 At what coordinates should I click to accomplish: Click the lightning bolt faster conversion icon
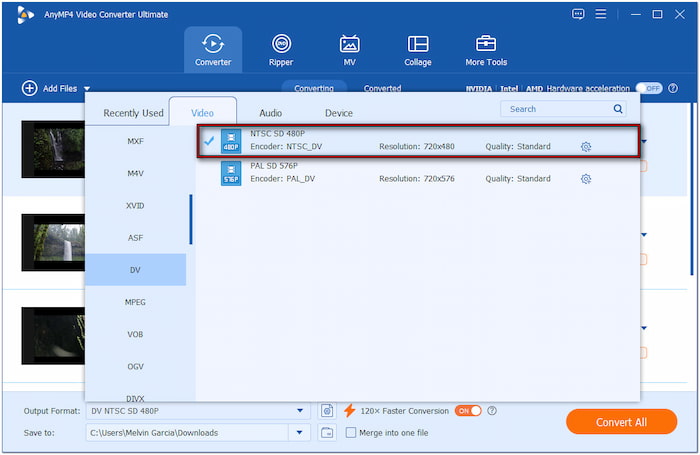tap(350, 411)
